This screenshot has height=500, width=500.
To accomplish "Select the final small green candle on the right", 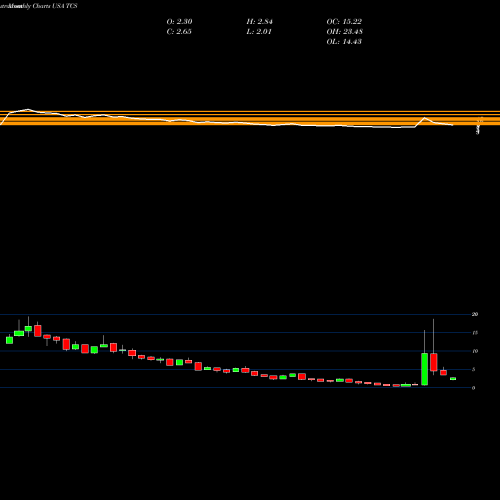I will tap(453, 379).
